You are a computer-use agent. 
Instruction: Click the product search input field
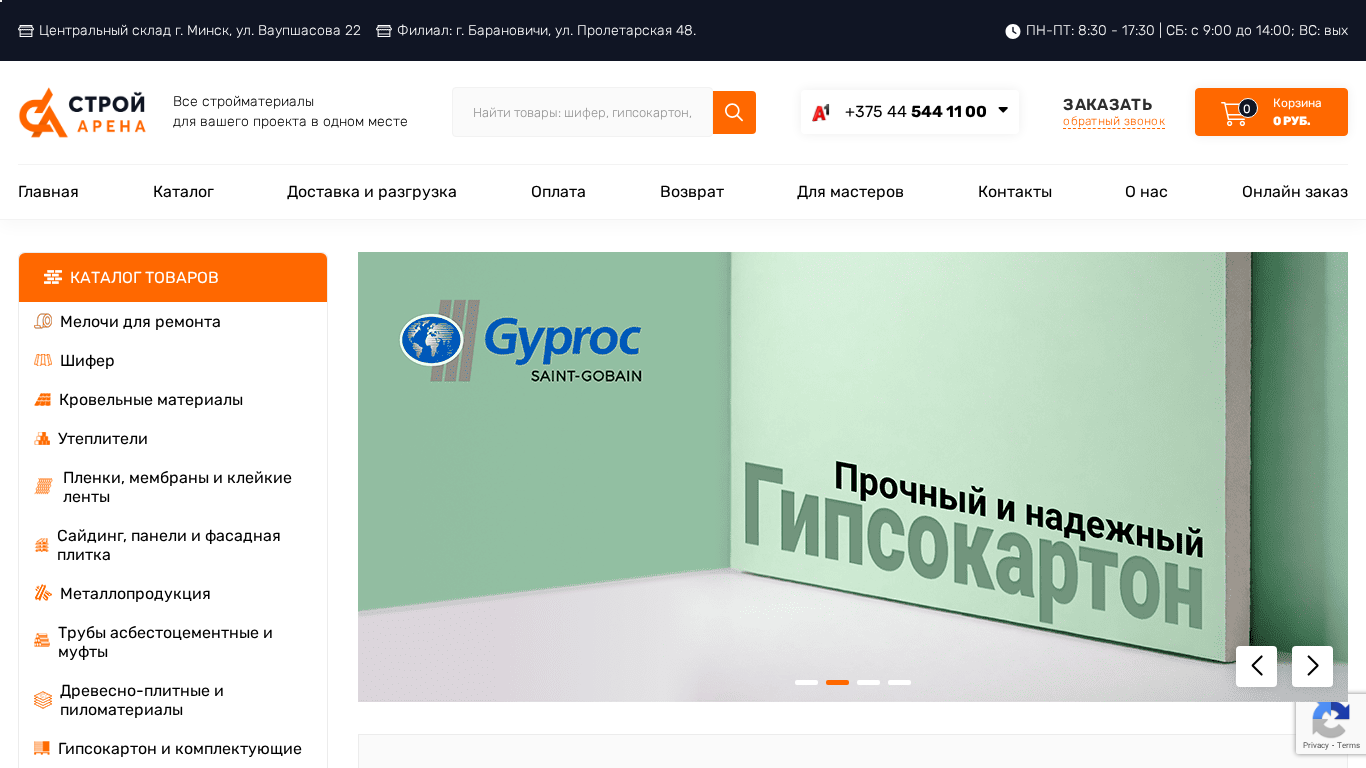coord(583,112)
